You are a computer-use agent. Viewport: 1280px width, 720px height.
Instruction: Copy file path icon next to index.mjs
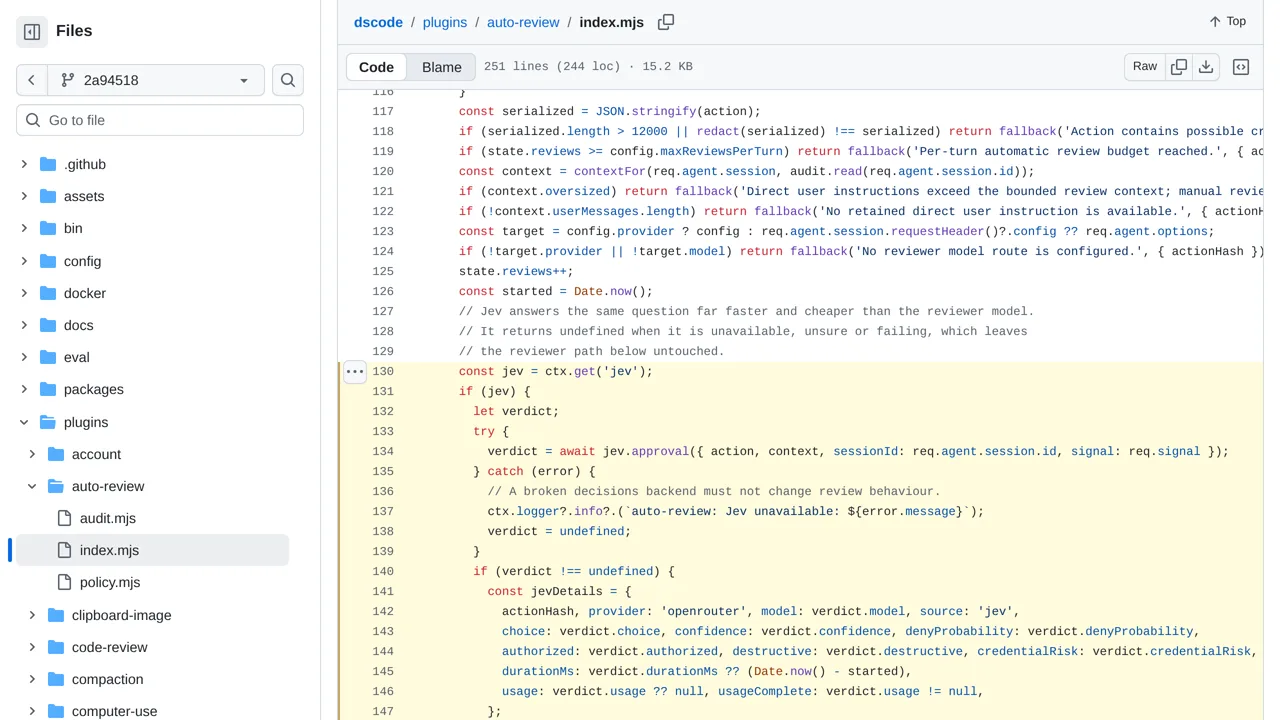pyautogui.click(x=666, y=22)
